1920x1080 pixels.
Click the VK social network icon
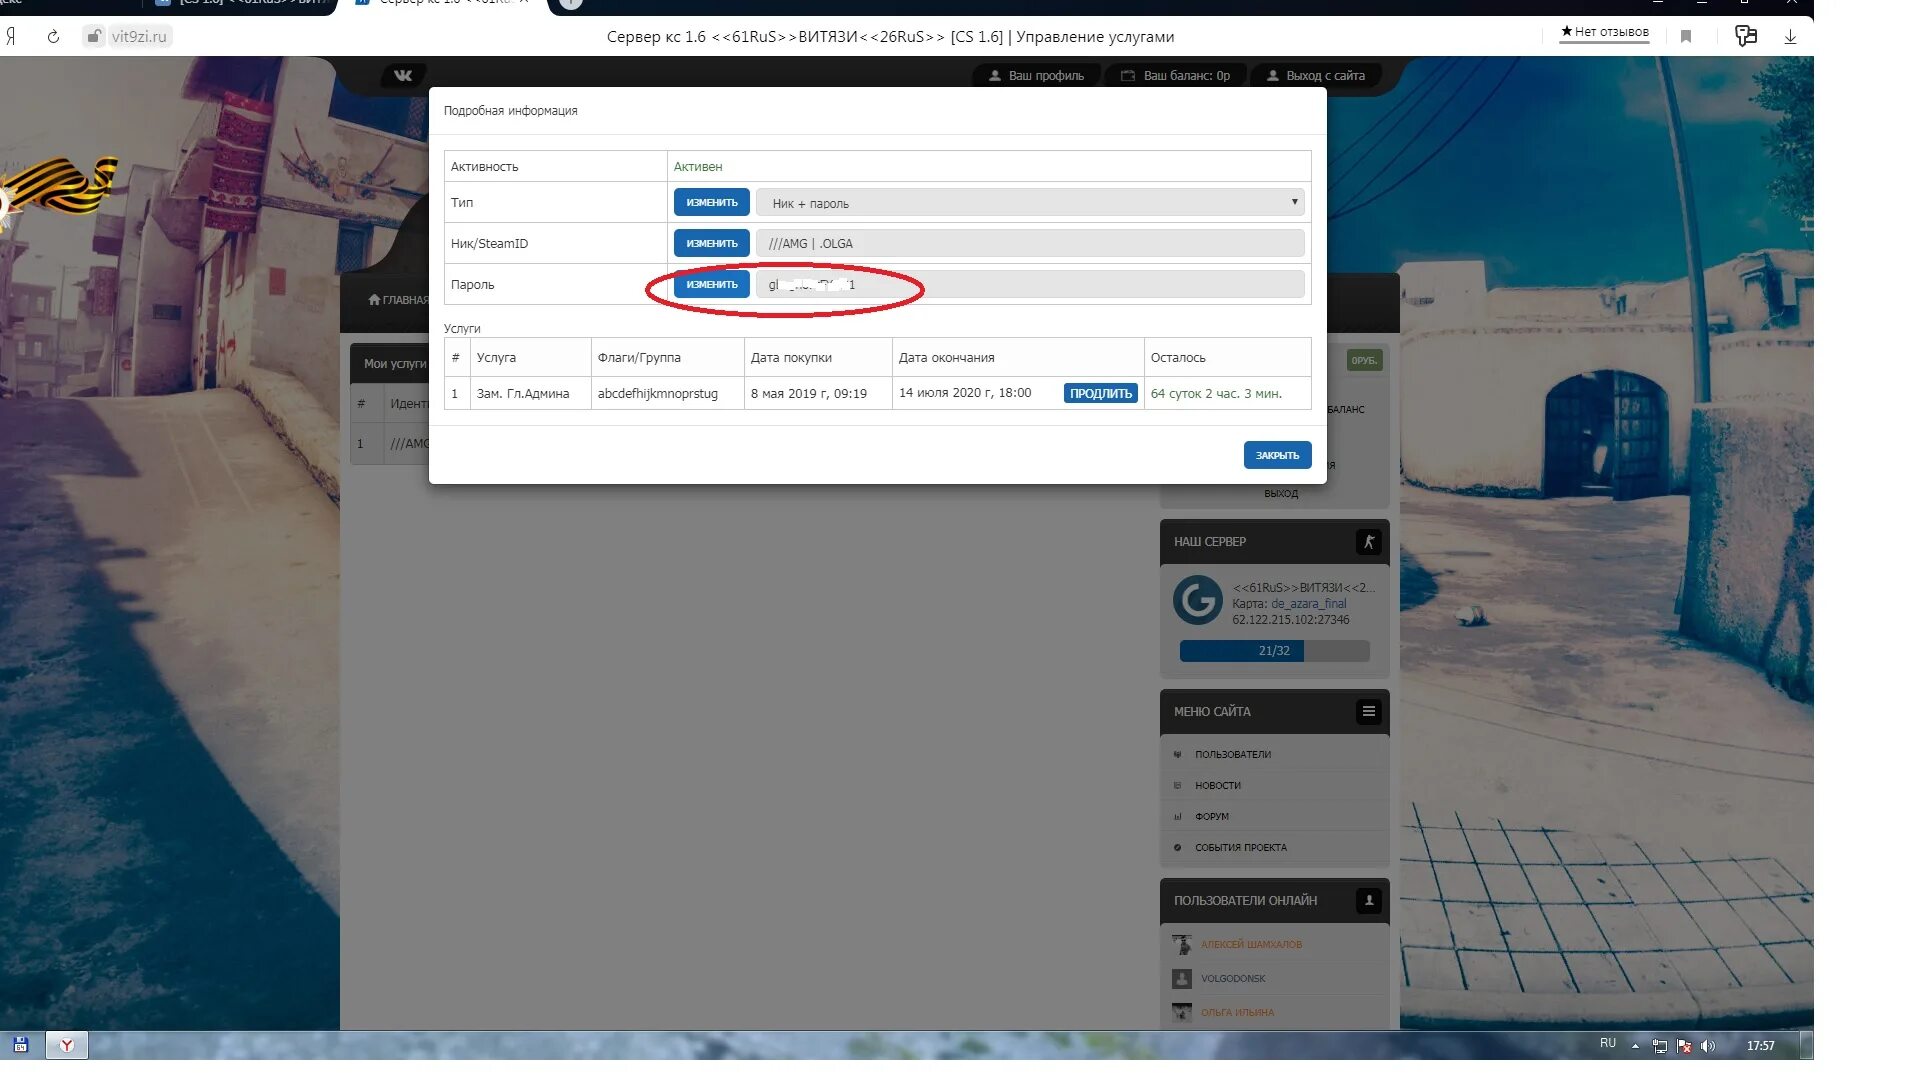coord(403,75)
